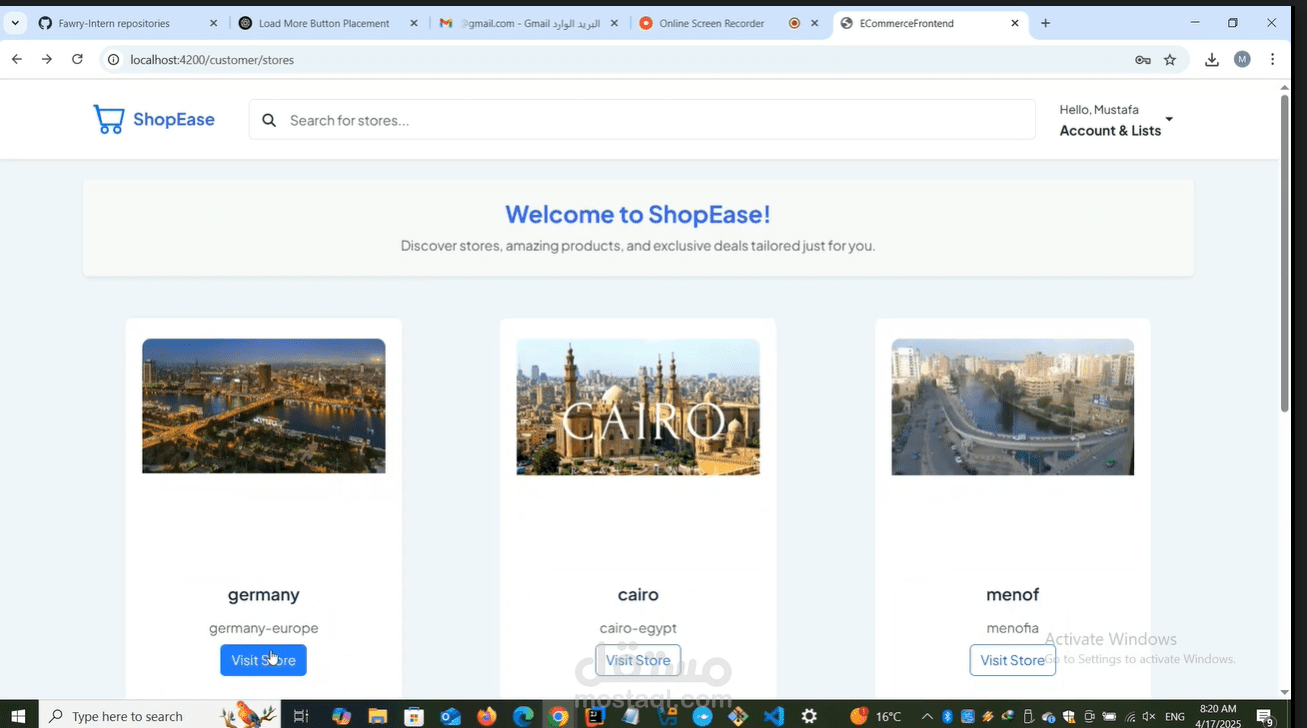Expand the Account & Lists dropdown arrow
Screen dimensions: 1307x728
tap(1169, 120)
